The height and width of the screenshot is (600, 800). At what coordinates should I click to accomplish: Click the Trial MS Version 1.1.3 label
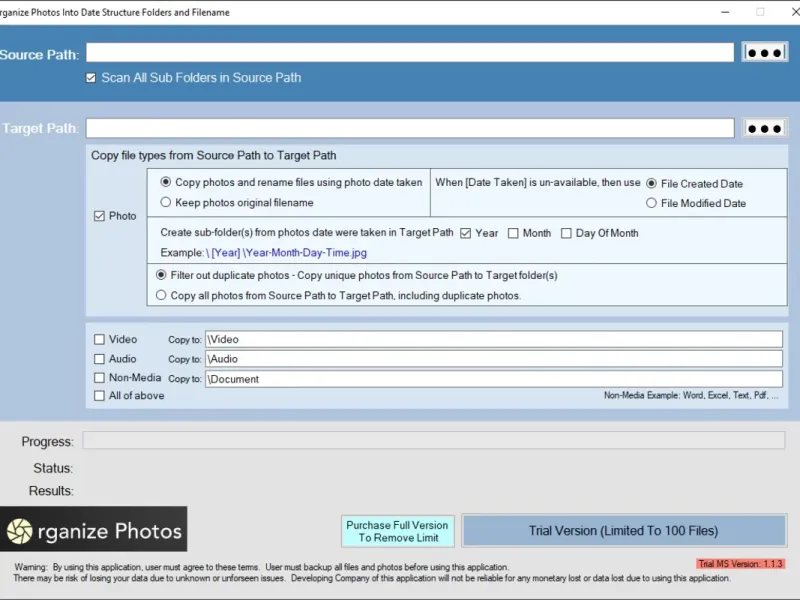click(x=740, y=564)
